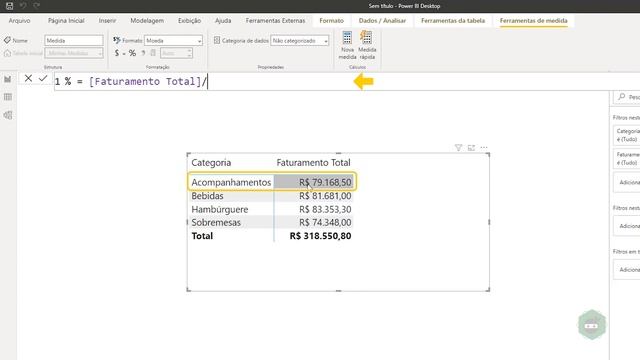Open the Formato dropdown showing Moeda
The width and height of the screenshot is (640, 360).
pos(173,40)
